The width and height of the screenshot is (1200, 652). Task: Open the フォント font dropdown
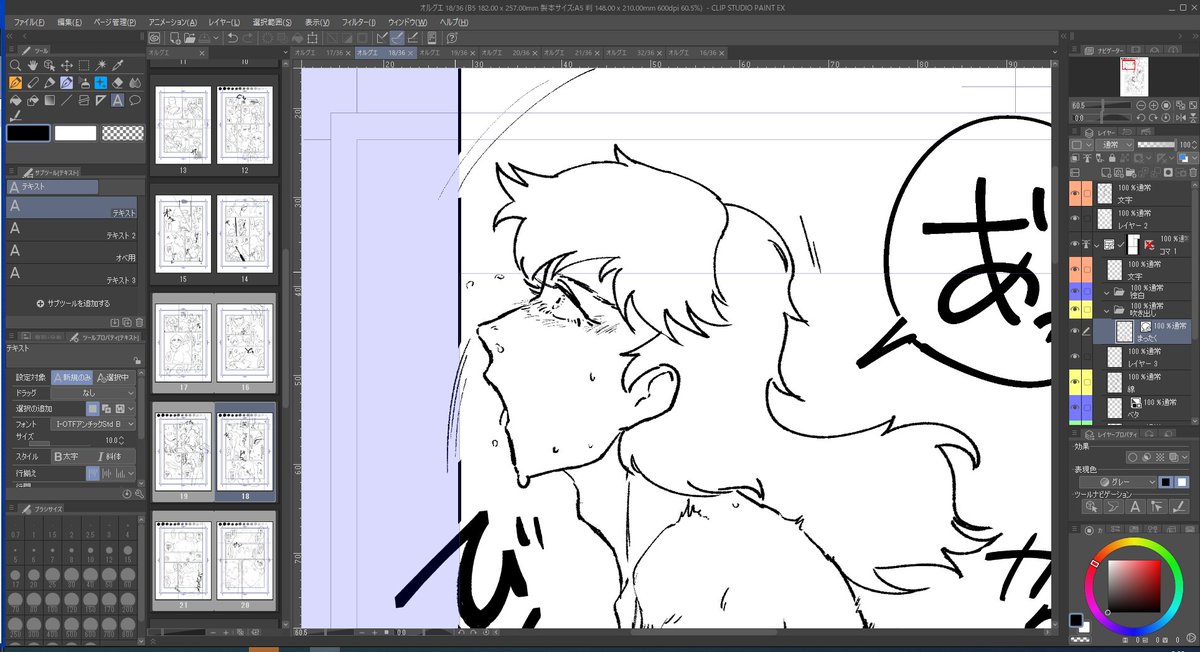click(91, 425)
